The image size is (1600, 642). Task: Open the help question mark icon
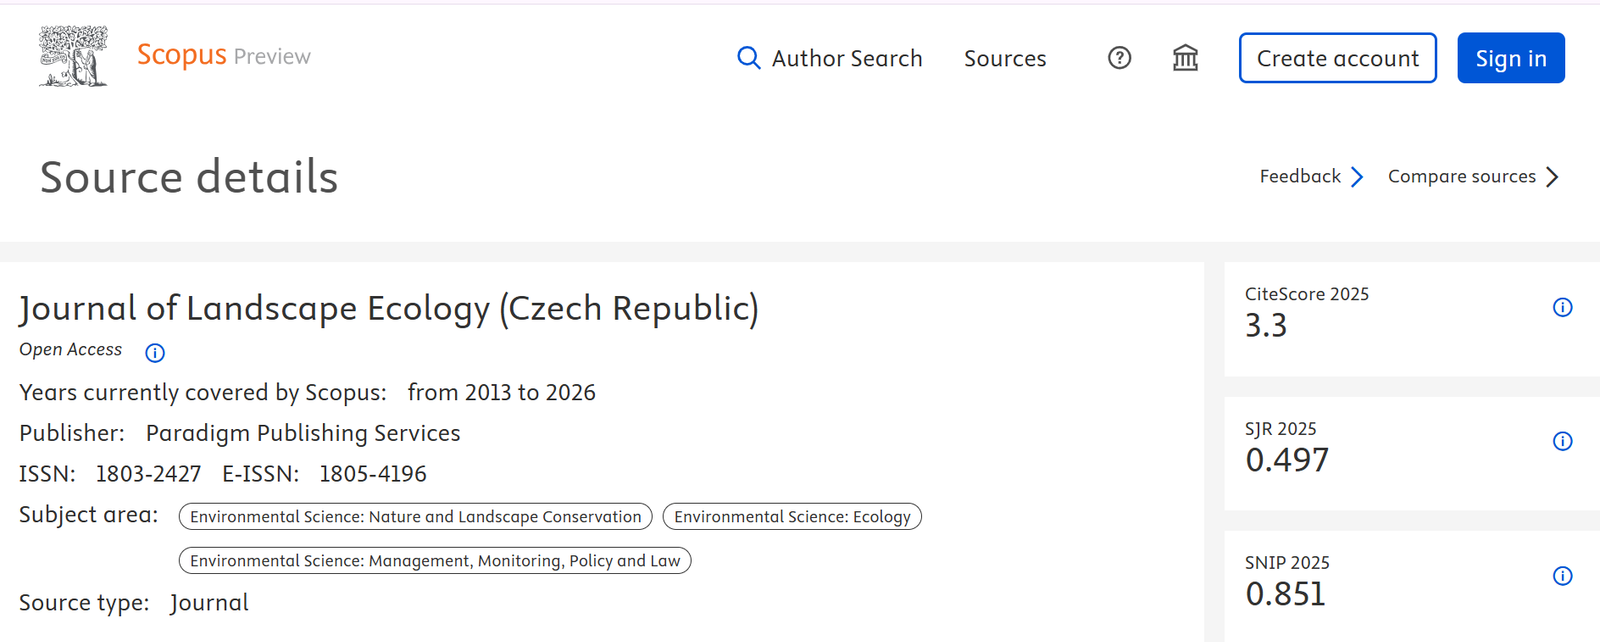coord(1119,58)
